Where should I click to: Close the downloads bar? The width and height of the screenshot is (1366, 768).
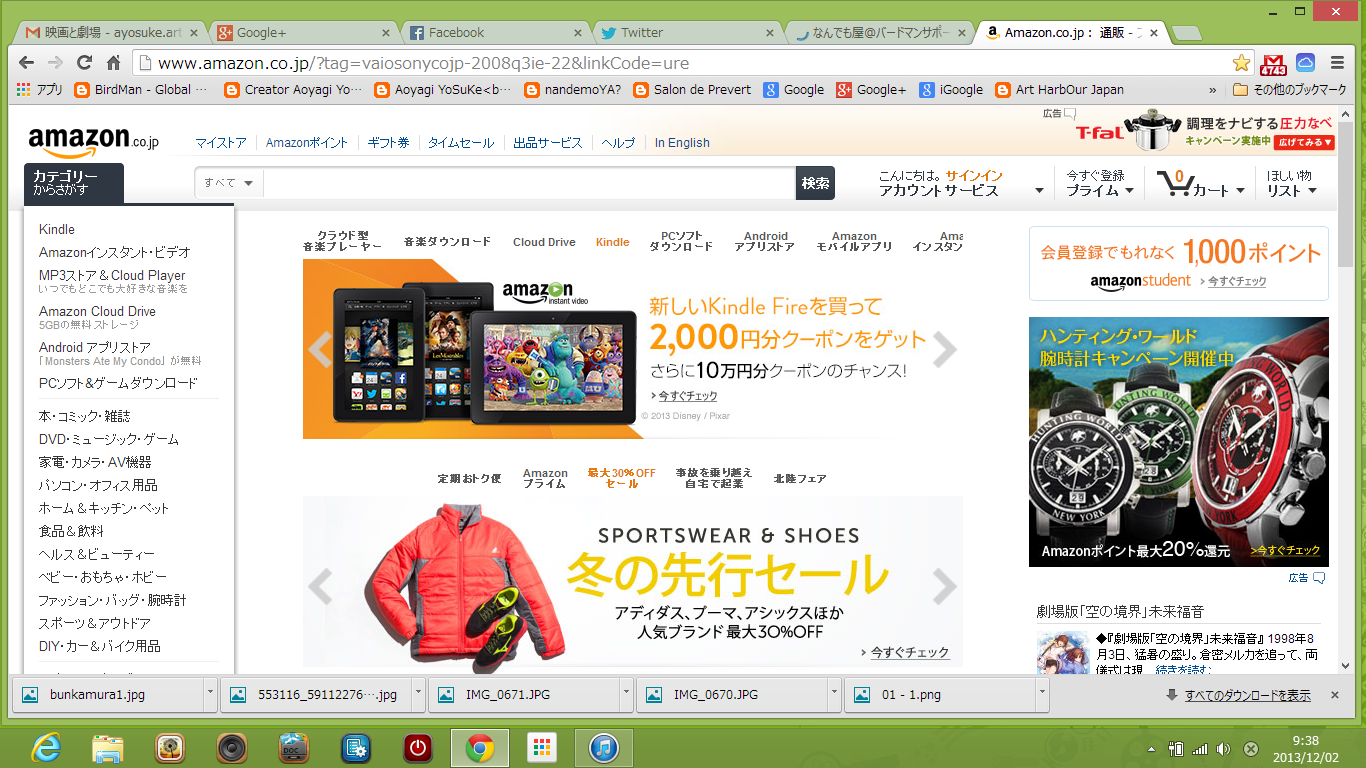(1334, 694)
